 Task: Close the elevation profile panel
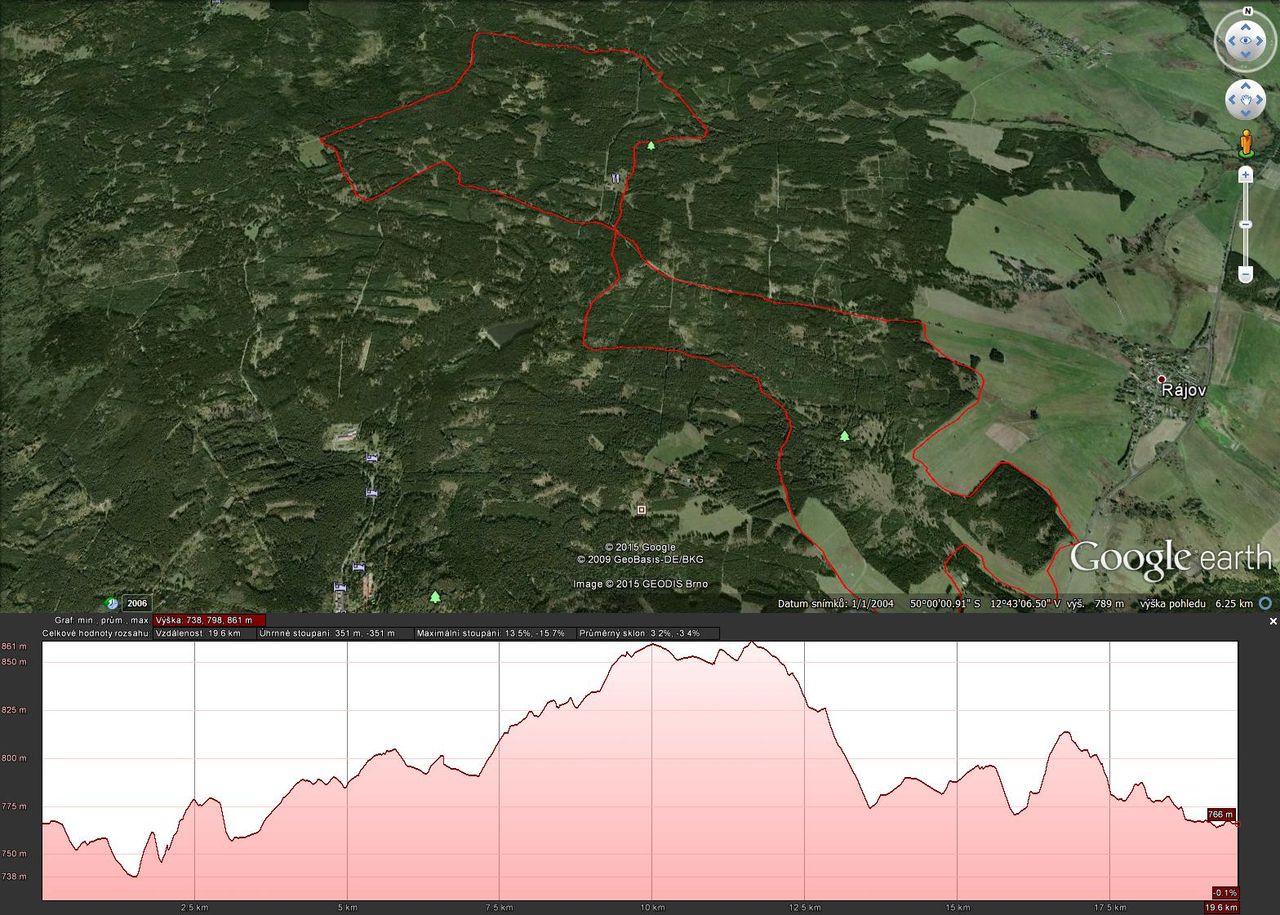pos(1273,621)
